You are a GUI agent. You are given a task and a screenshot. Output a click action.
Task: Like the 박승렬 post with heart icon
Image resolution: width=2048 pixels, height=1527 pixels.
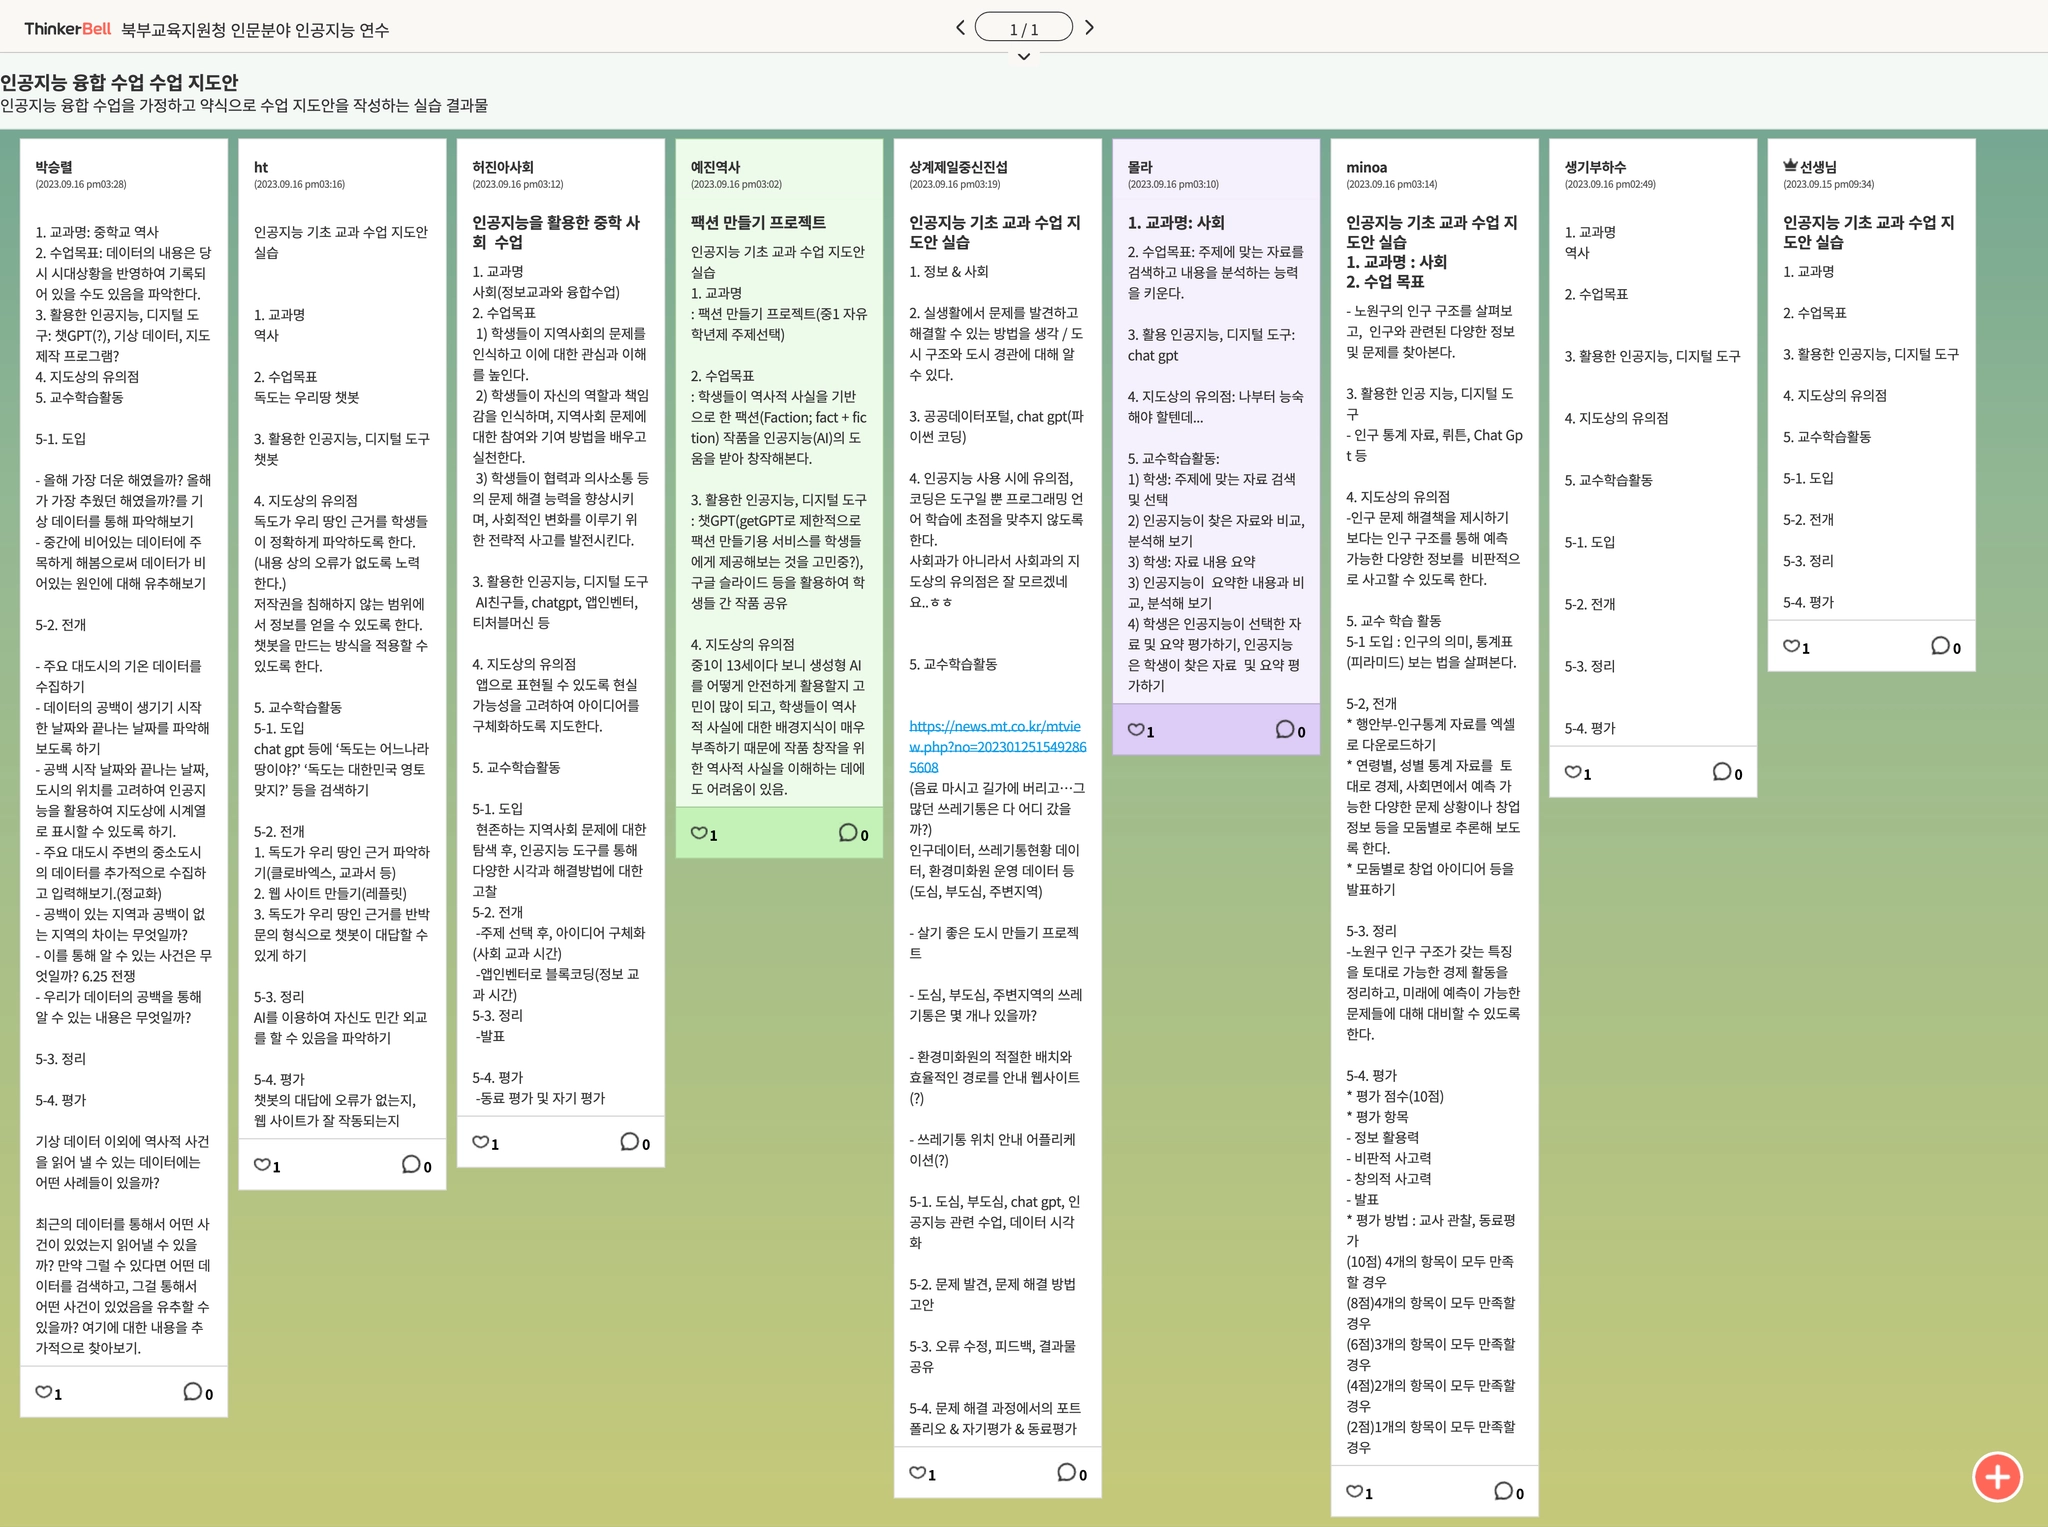[44, 1392]
